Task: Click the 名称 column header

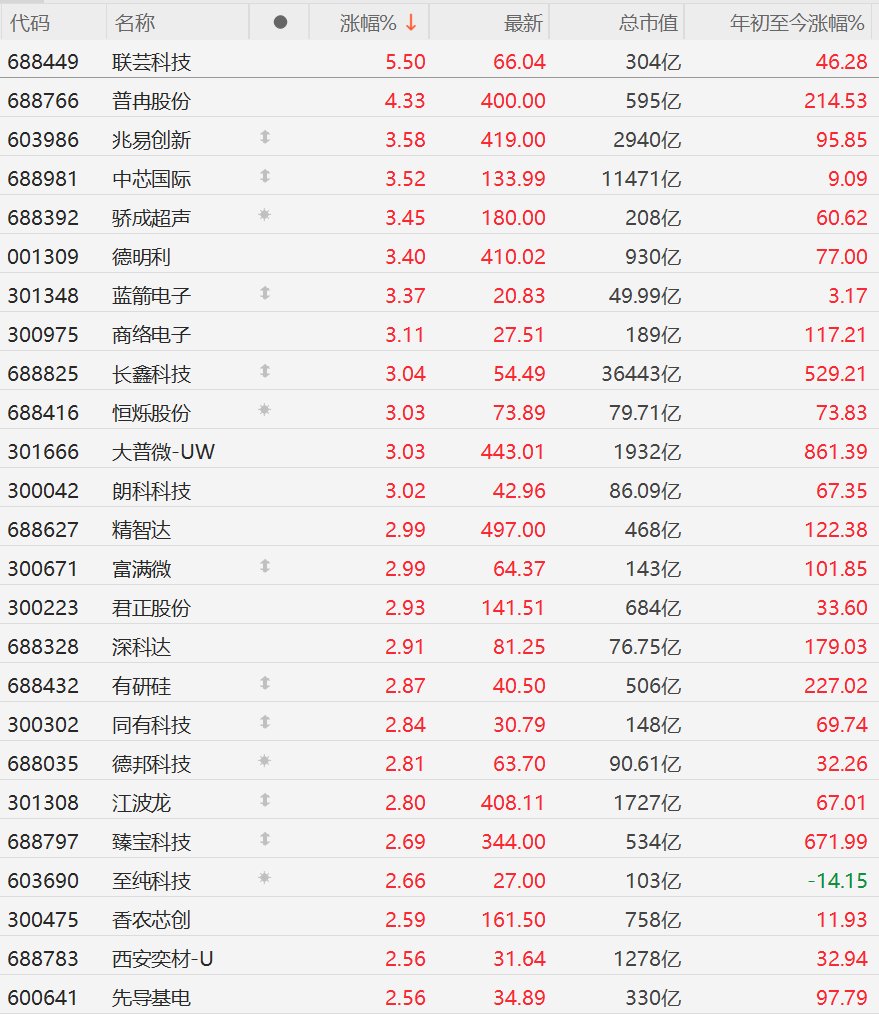Action: 135,23
